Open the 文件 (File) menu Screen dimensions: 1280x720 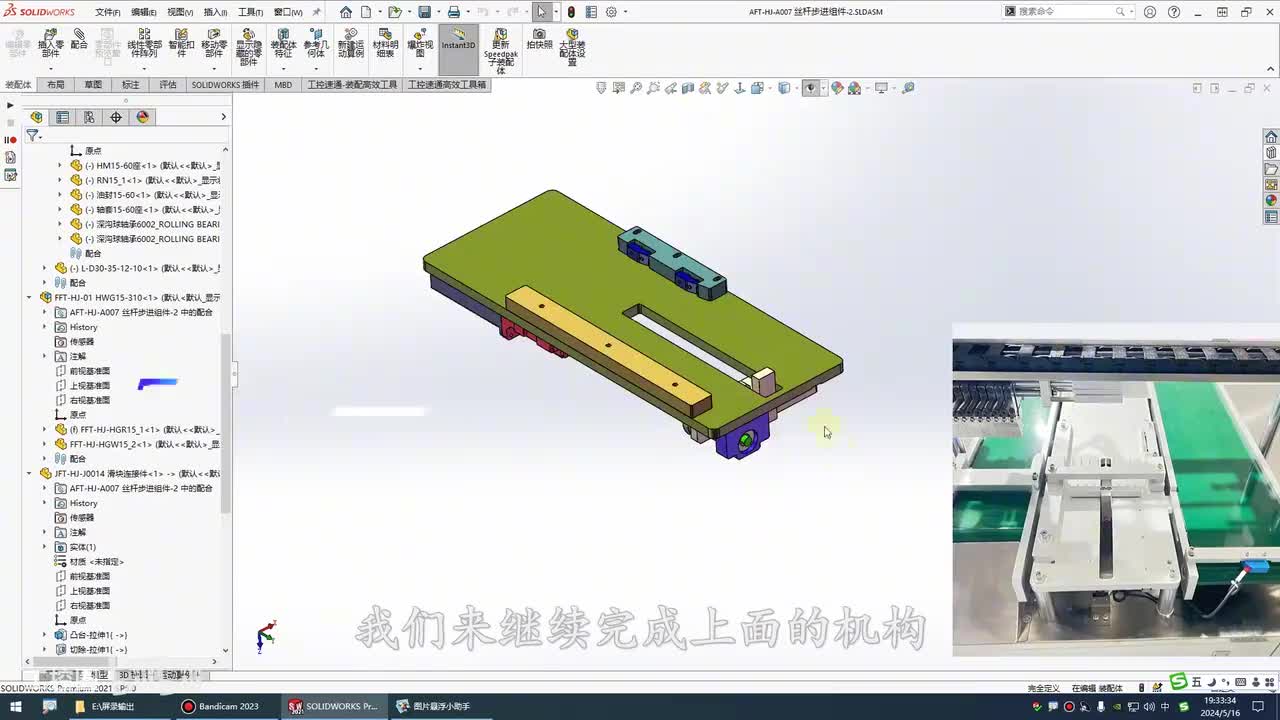pos(108,12)
